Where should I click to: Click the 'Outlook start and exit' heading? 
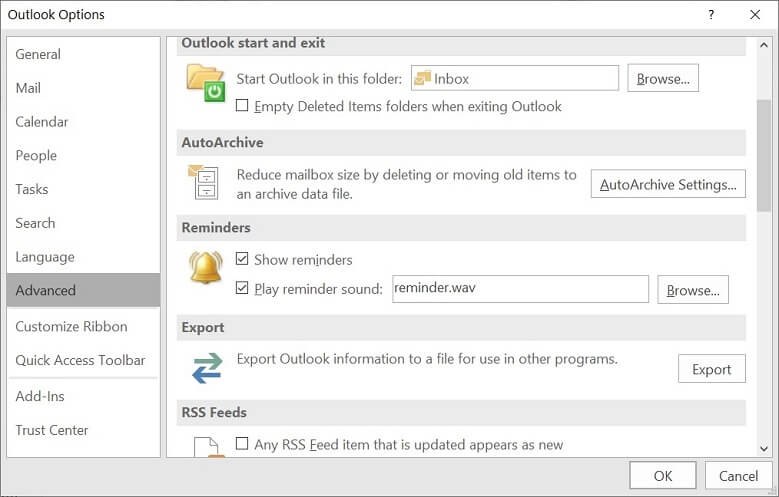coord(253,43)
